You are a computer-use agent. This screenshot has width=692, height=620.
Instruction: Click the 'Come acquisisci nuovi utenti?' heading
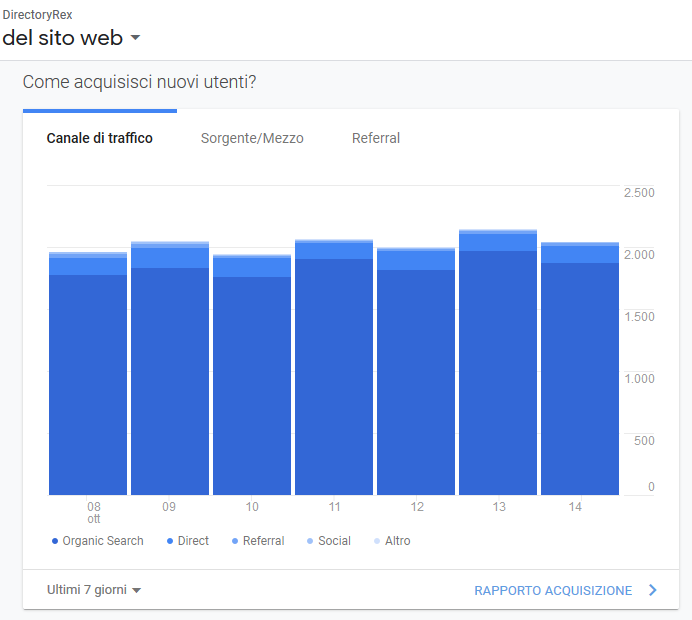pos(139,82)
